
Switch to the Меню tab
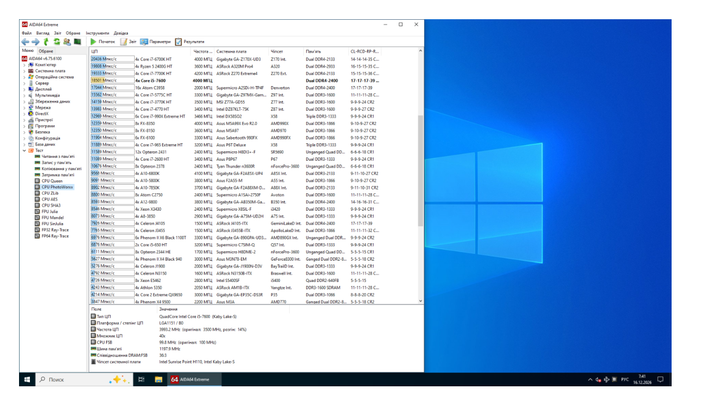click(28, 51)
